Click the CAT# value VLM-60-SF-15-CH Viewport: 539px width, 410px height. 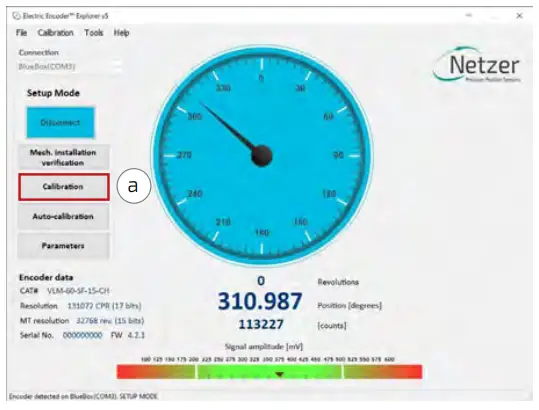point(78,291)
